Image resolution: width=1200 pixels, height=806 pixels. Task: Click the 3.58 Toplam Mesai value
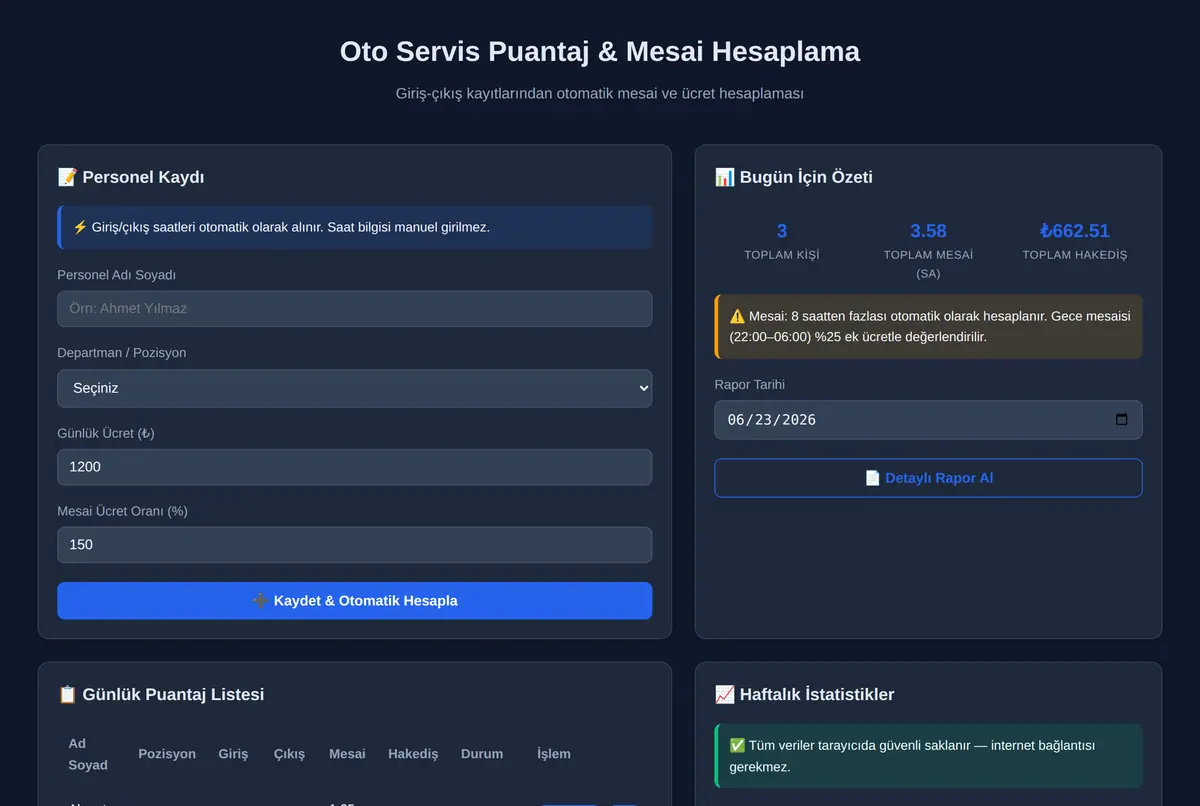coord(928,231)
